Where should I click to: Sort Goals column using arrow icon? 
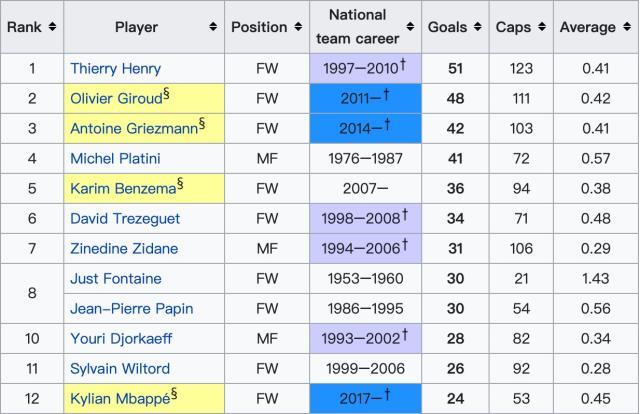tap(477, 28)
